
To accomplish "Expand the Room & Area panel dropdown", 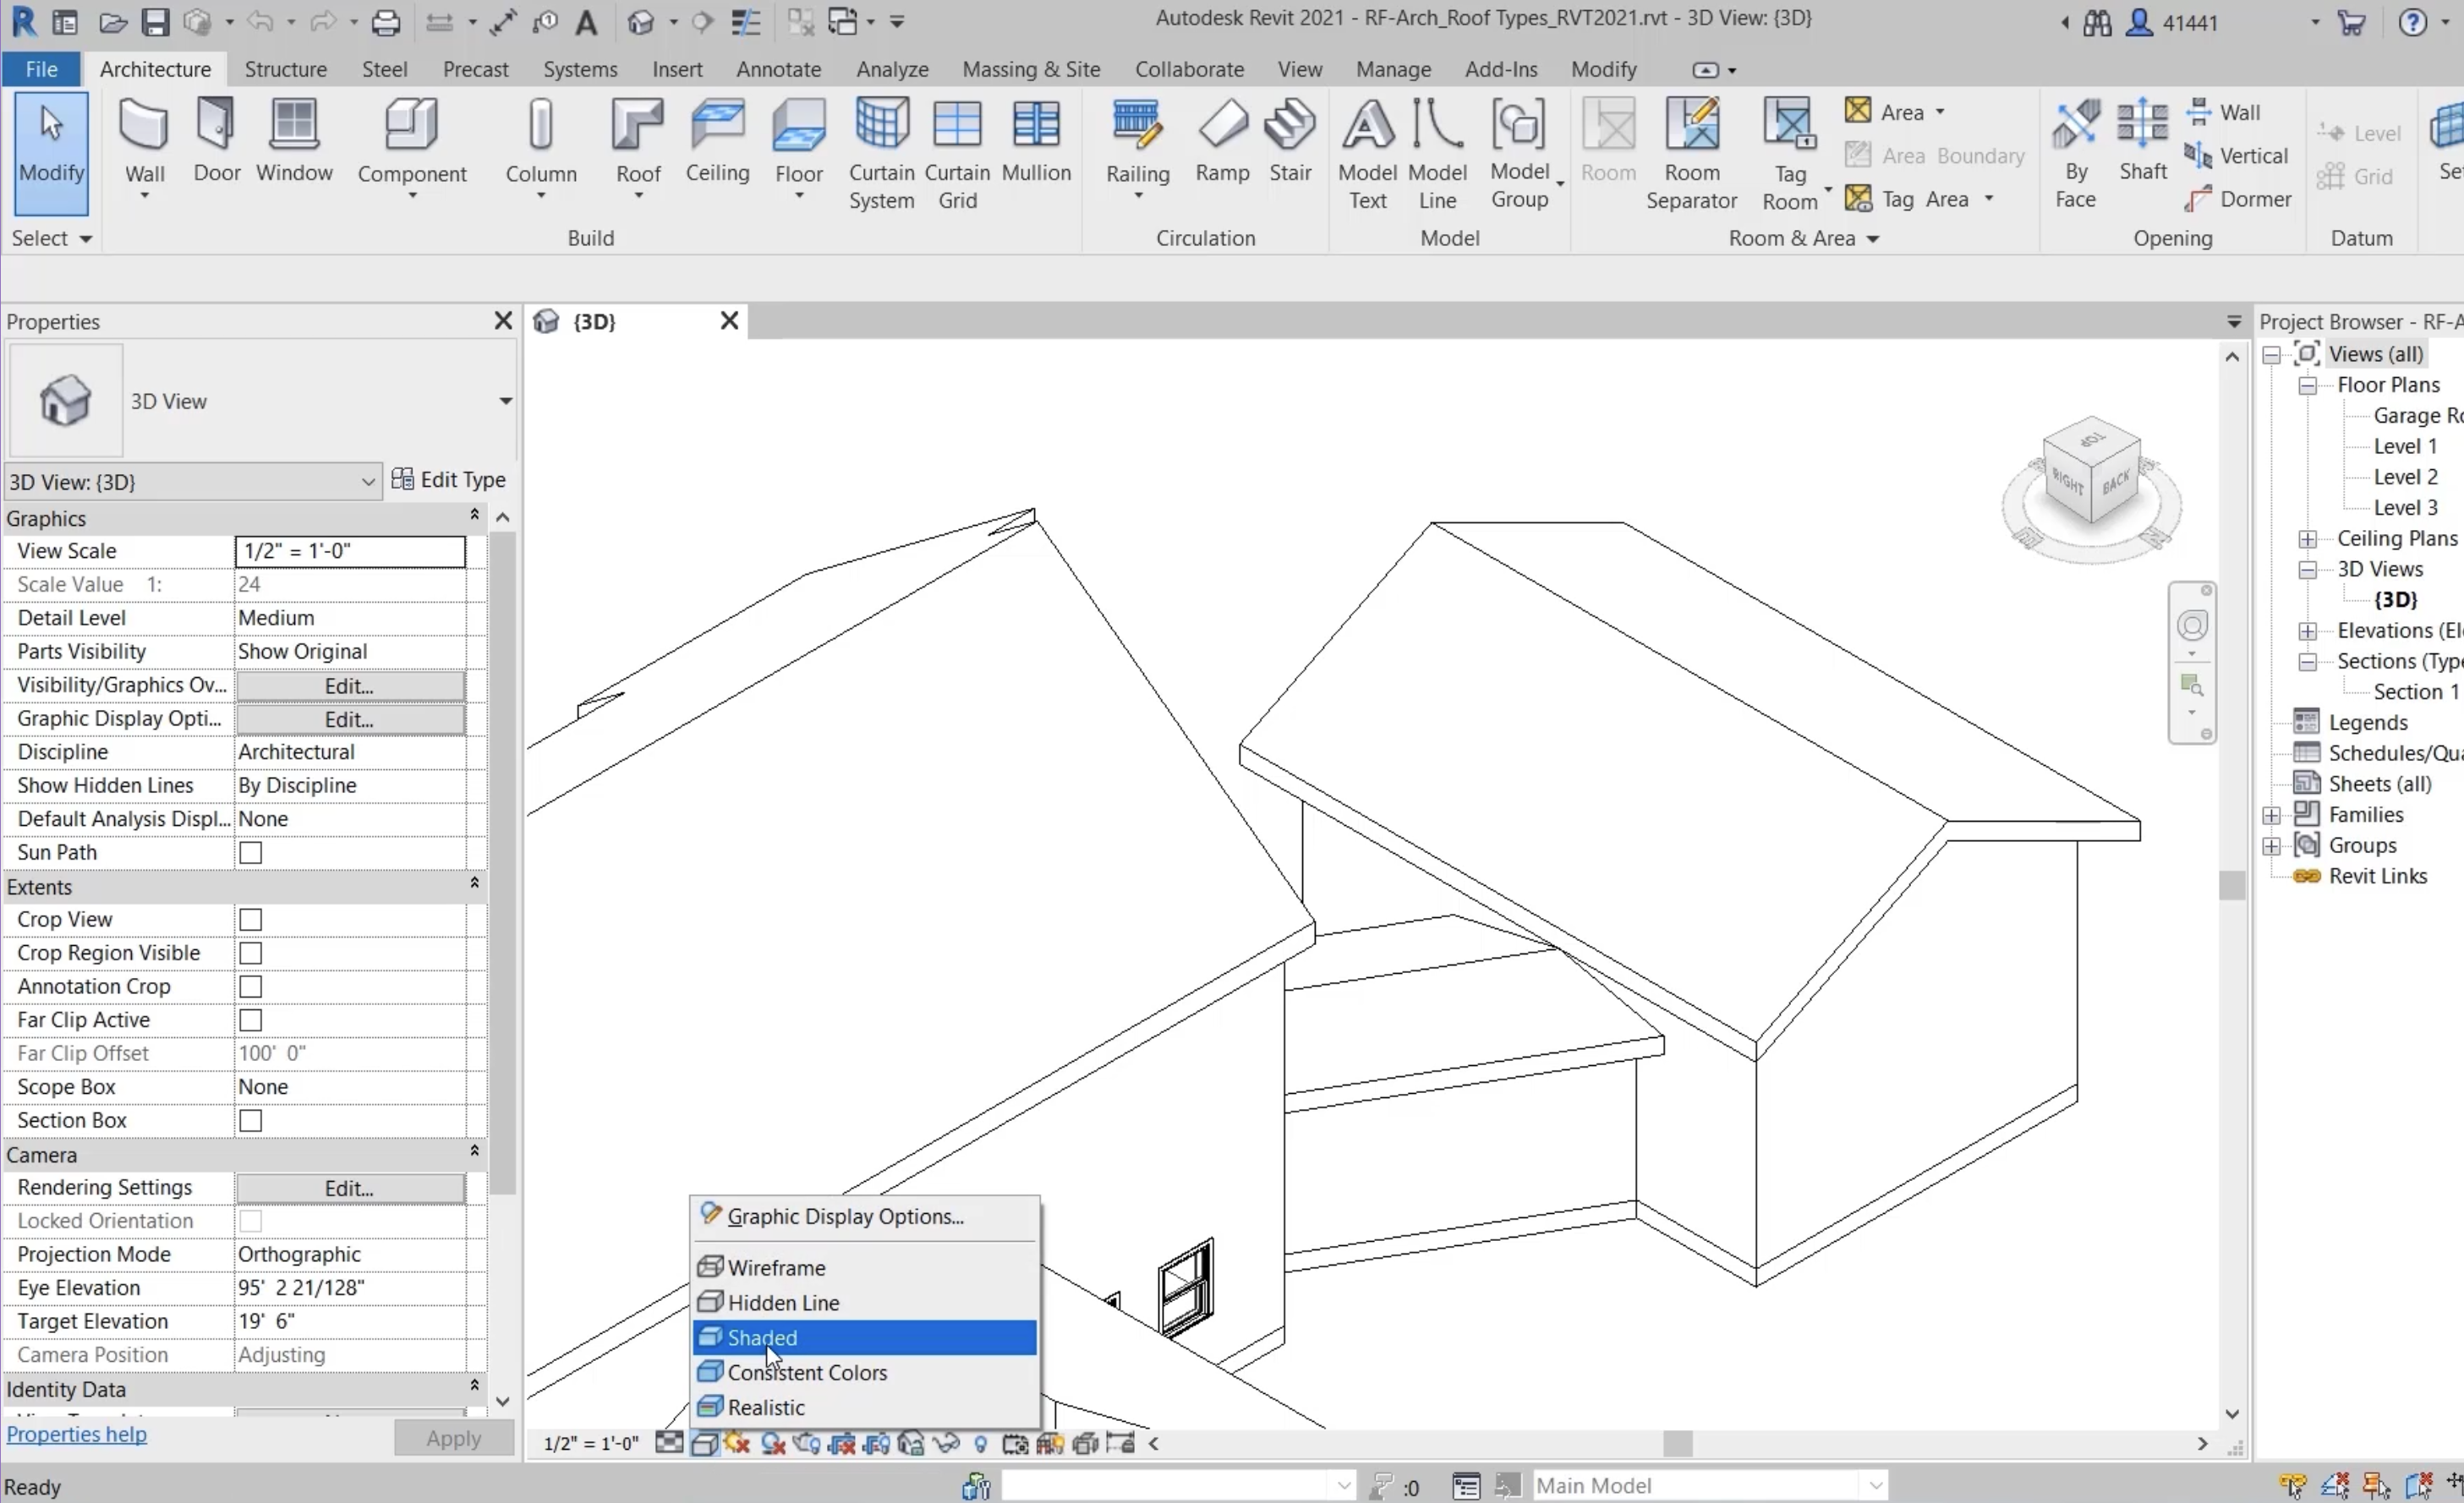I will coord(1805,238).
